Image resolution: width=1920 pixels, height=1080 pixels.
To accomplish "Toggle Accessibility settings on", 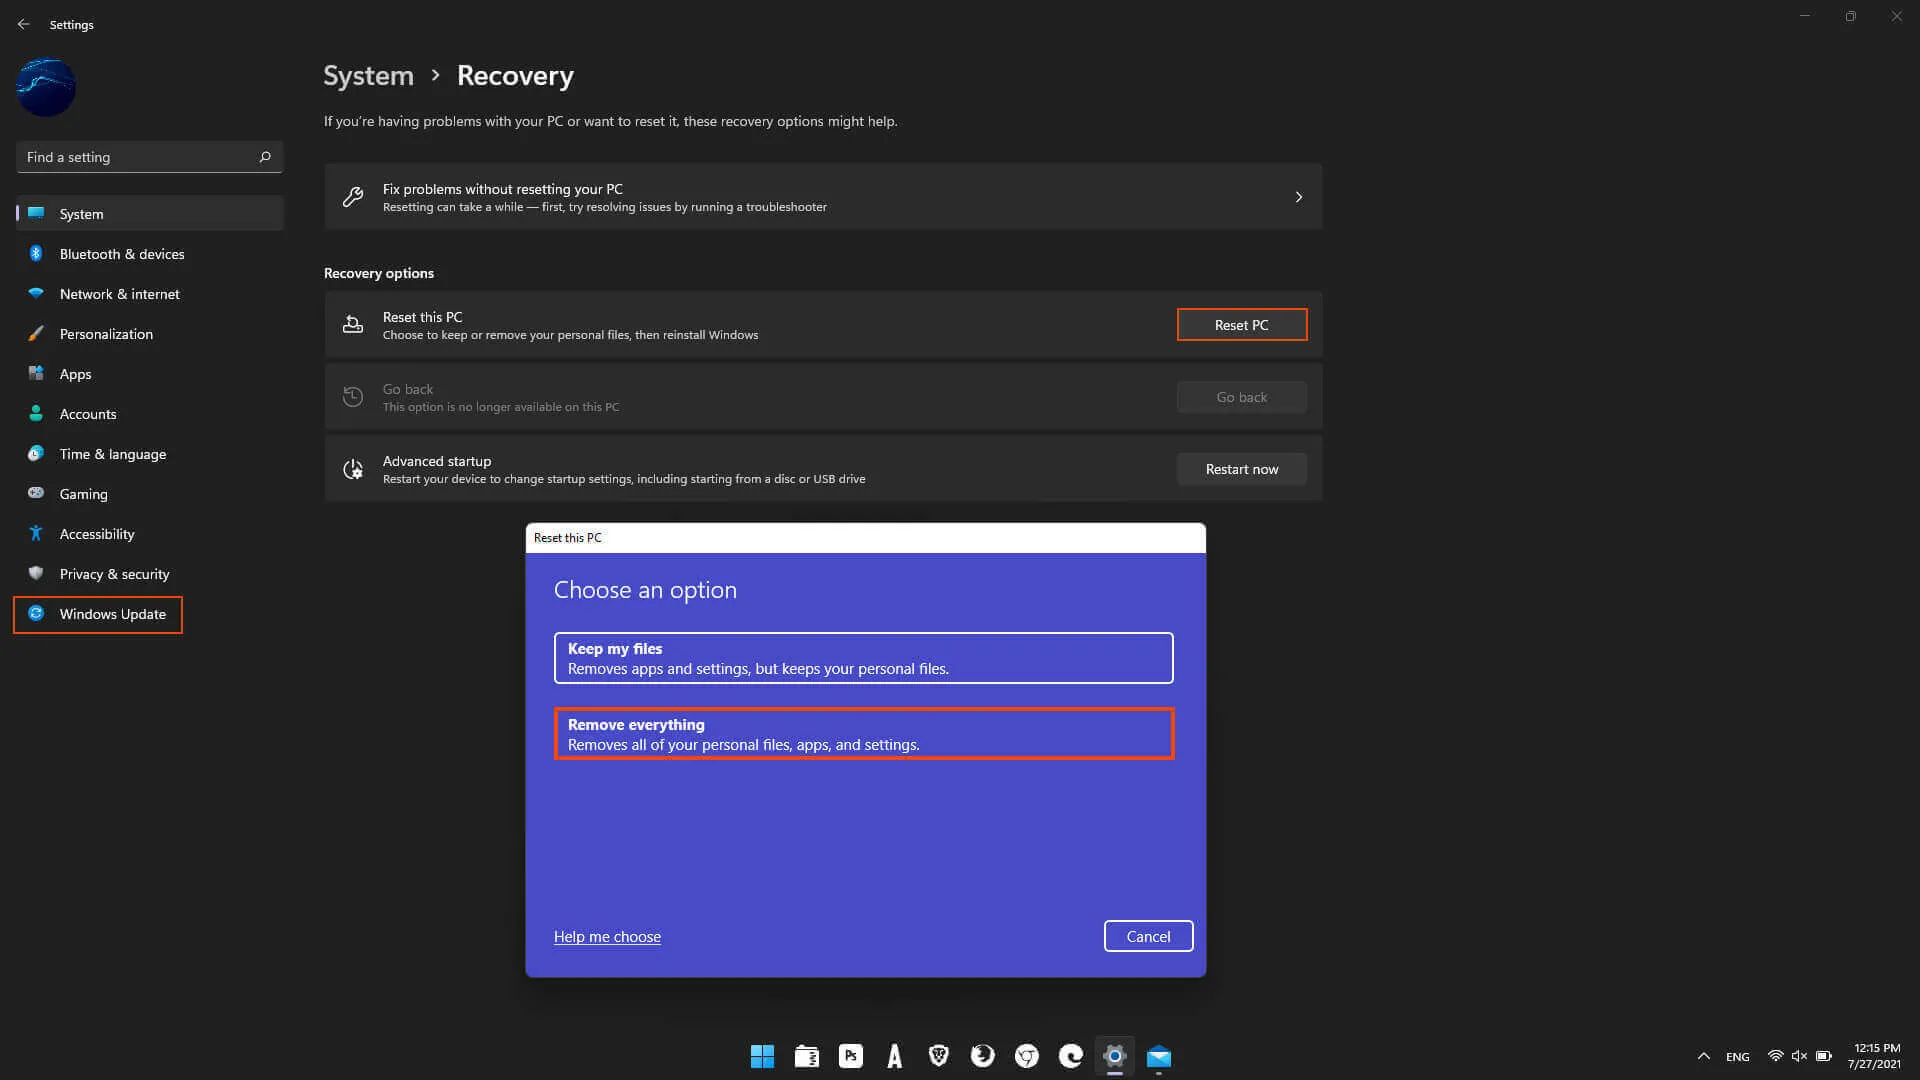I will [x=98, y=533].
